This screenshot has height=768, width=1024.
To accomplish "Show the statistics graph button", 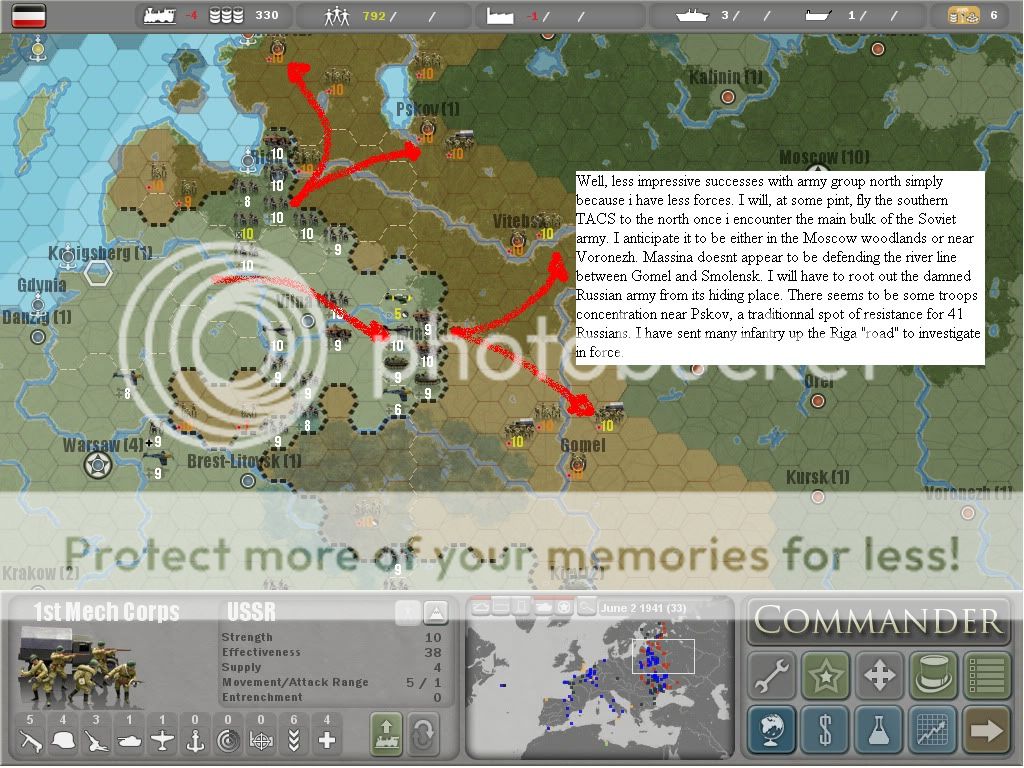I will coord(933,730).
